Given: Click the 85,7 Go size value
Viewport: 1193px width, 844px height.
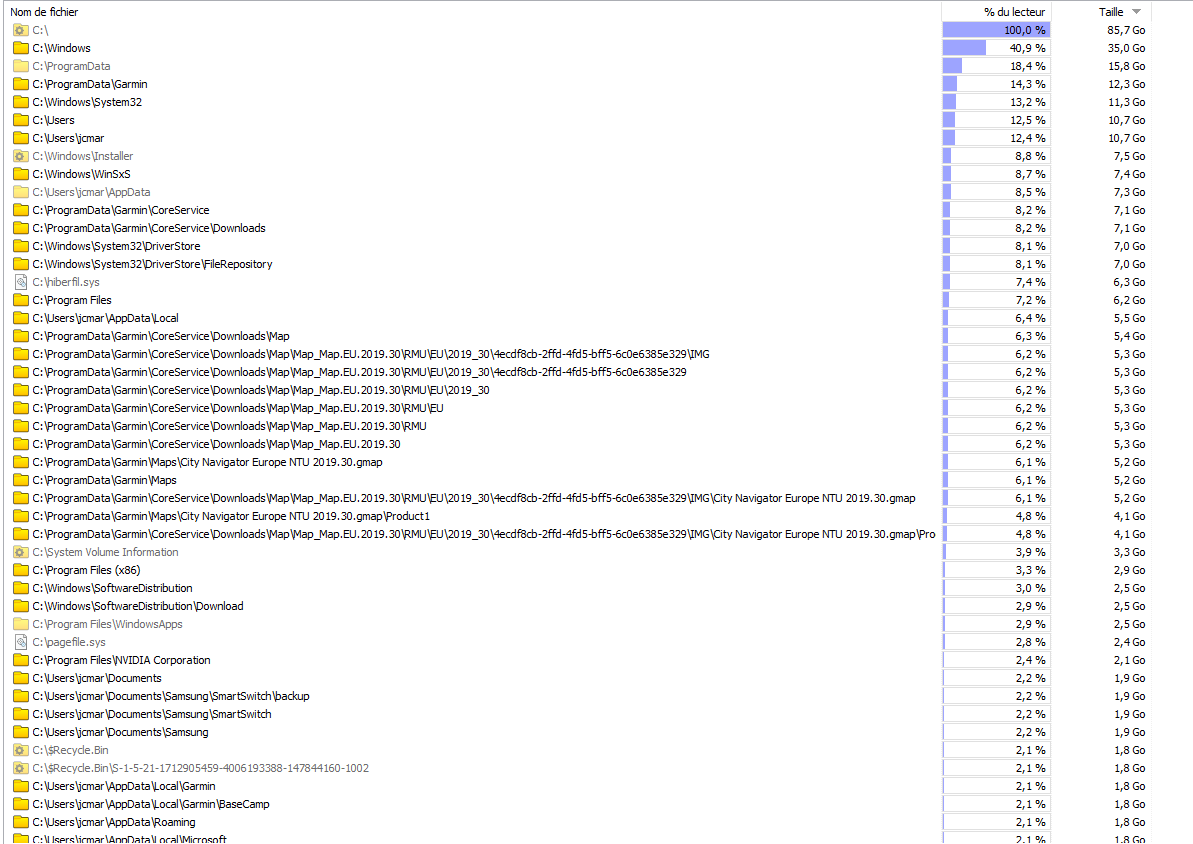Looking at the screenshot, I should pos(1126,30).
